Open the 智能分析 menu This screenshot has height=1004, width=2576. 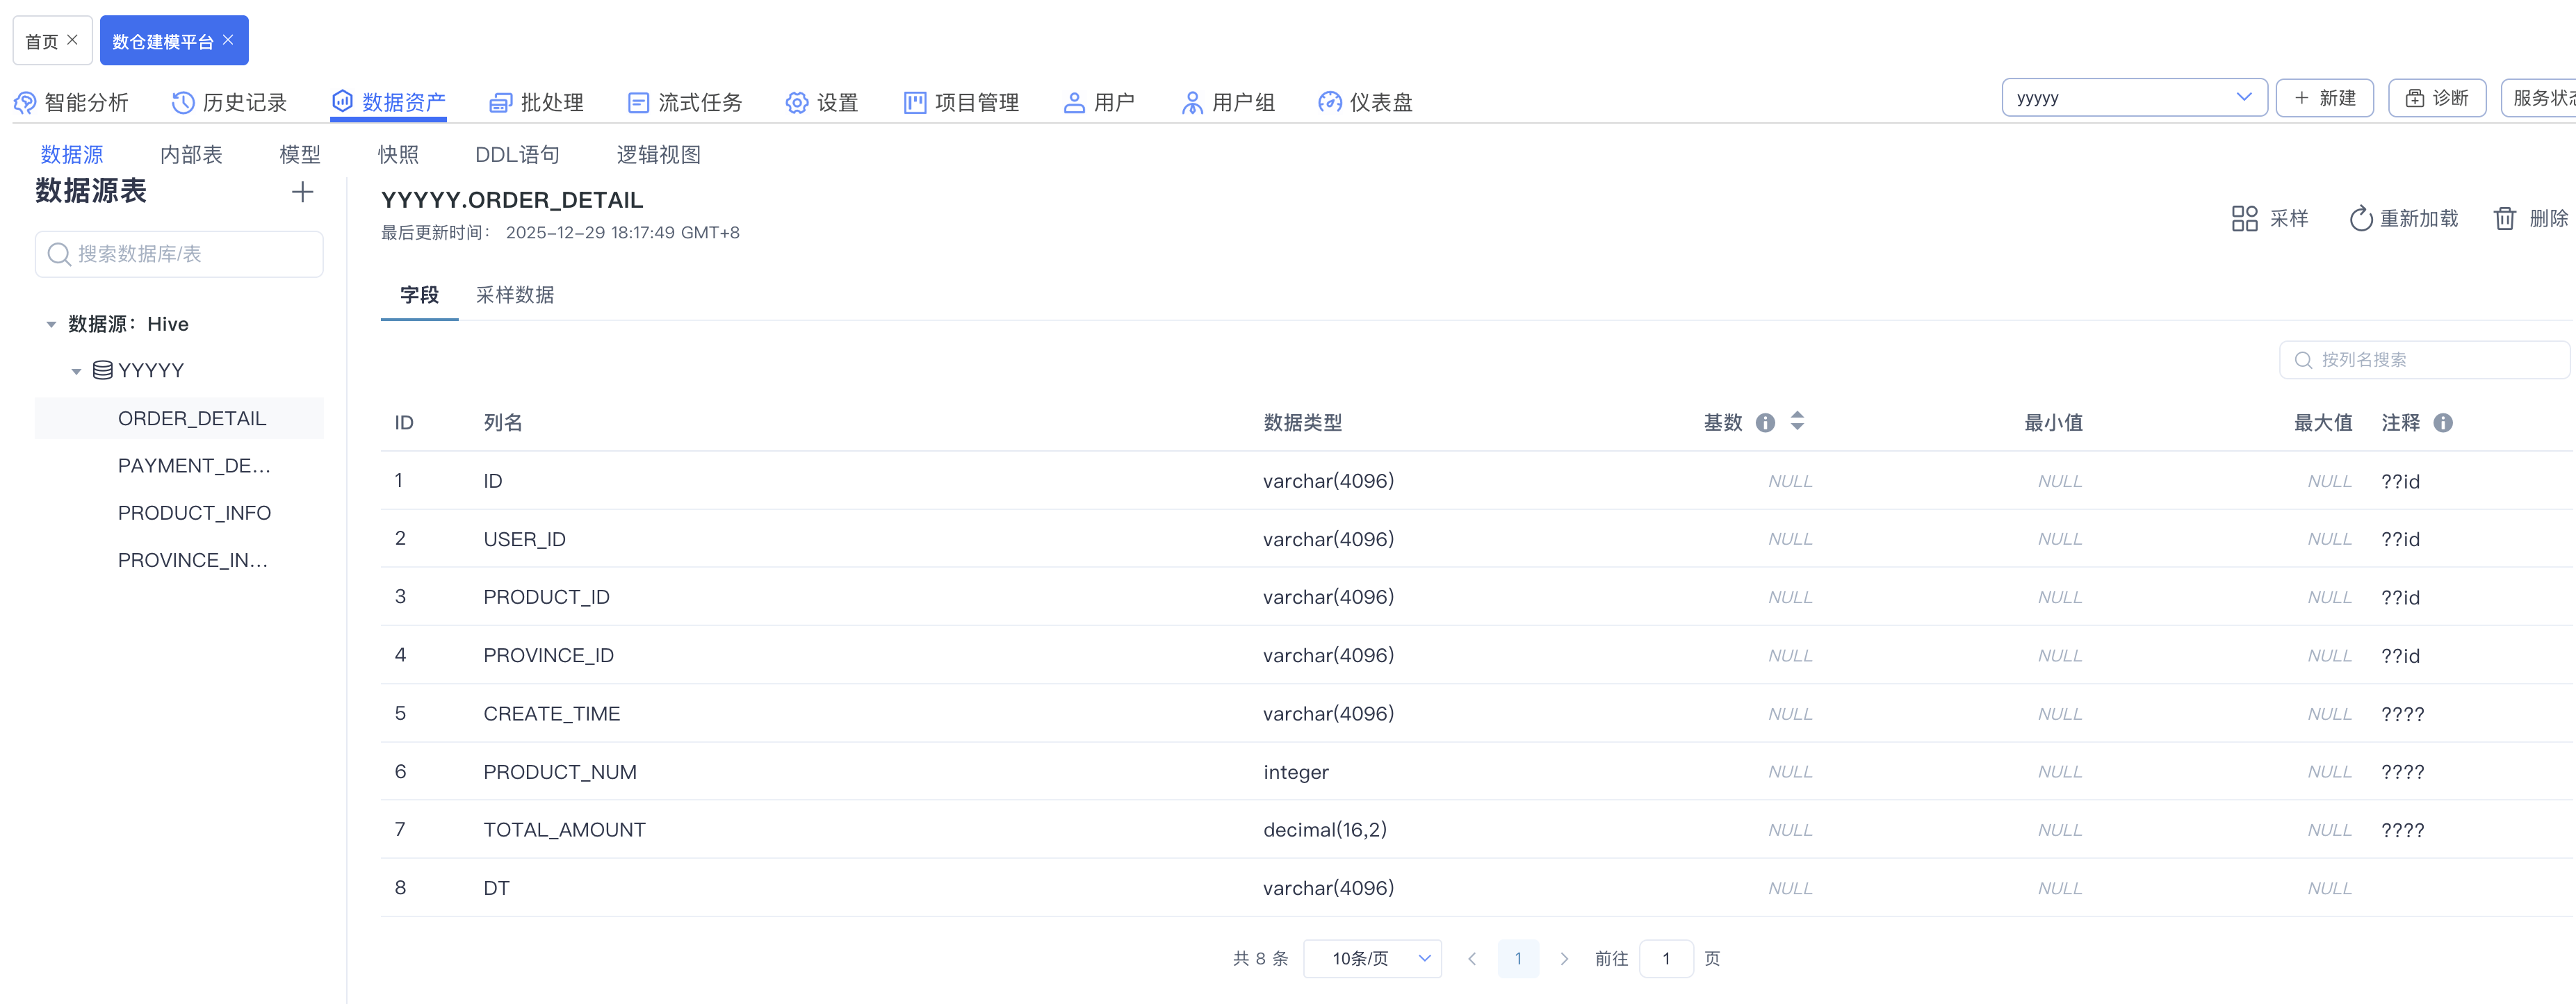click(71, 102)
